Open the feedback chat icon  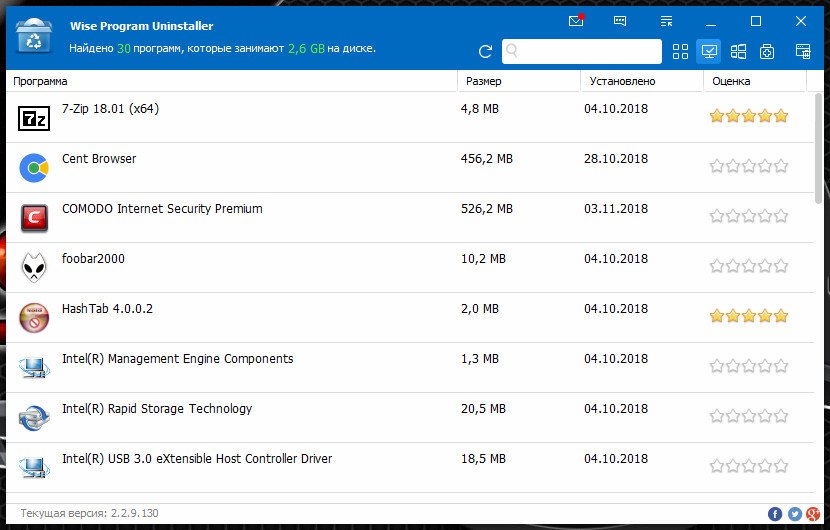point(620,21)
